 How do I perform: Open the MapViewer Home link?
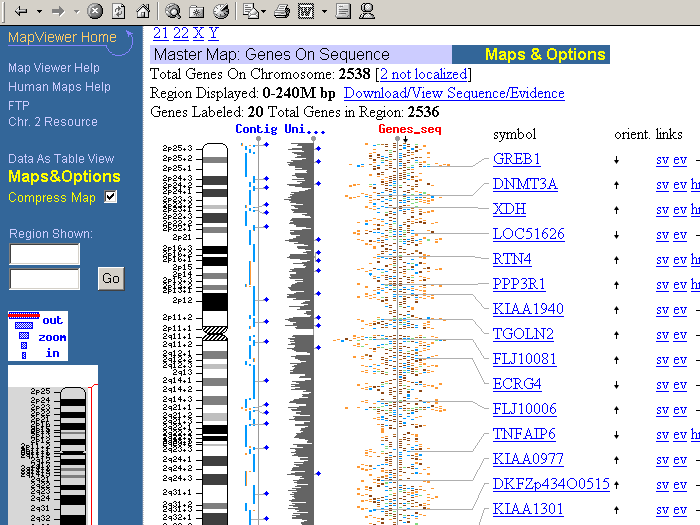coord(62,37)
